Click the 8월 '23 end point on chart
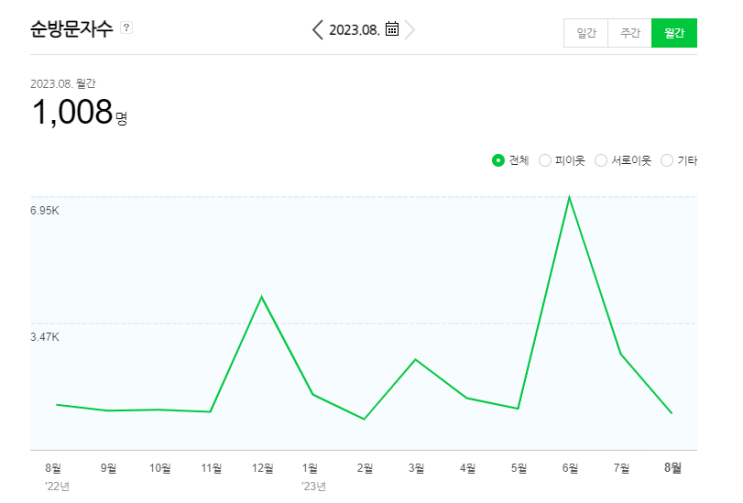The image size is (743, 503). (x=671, y=413)
